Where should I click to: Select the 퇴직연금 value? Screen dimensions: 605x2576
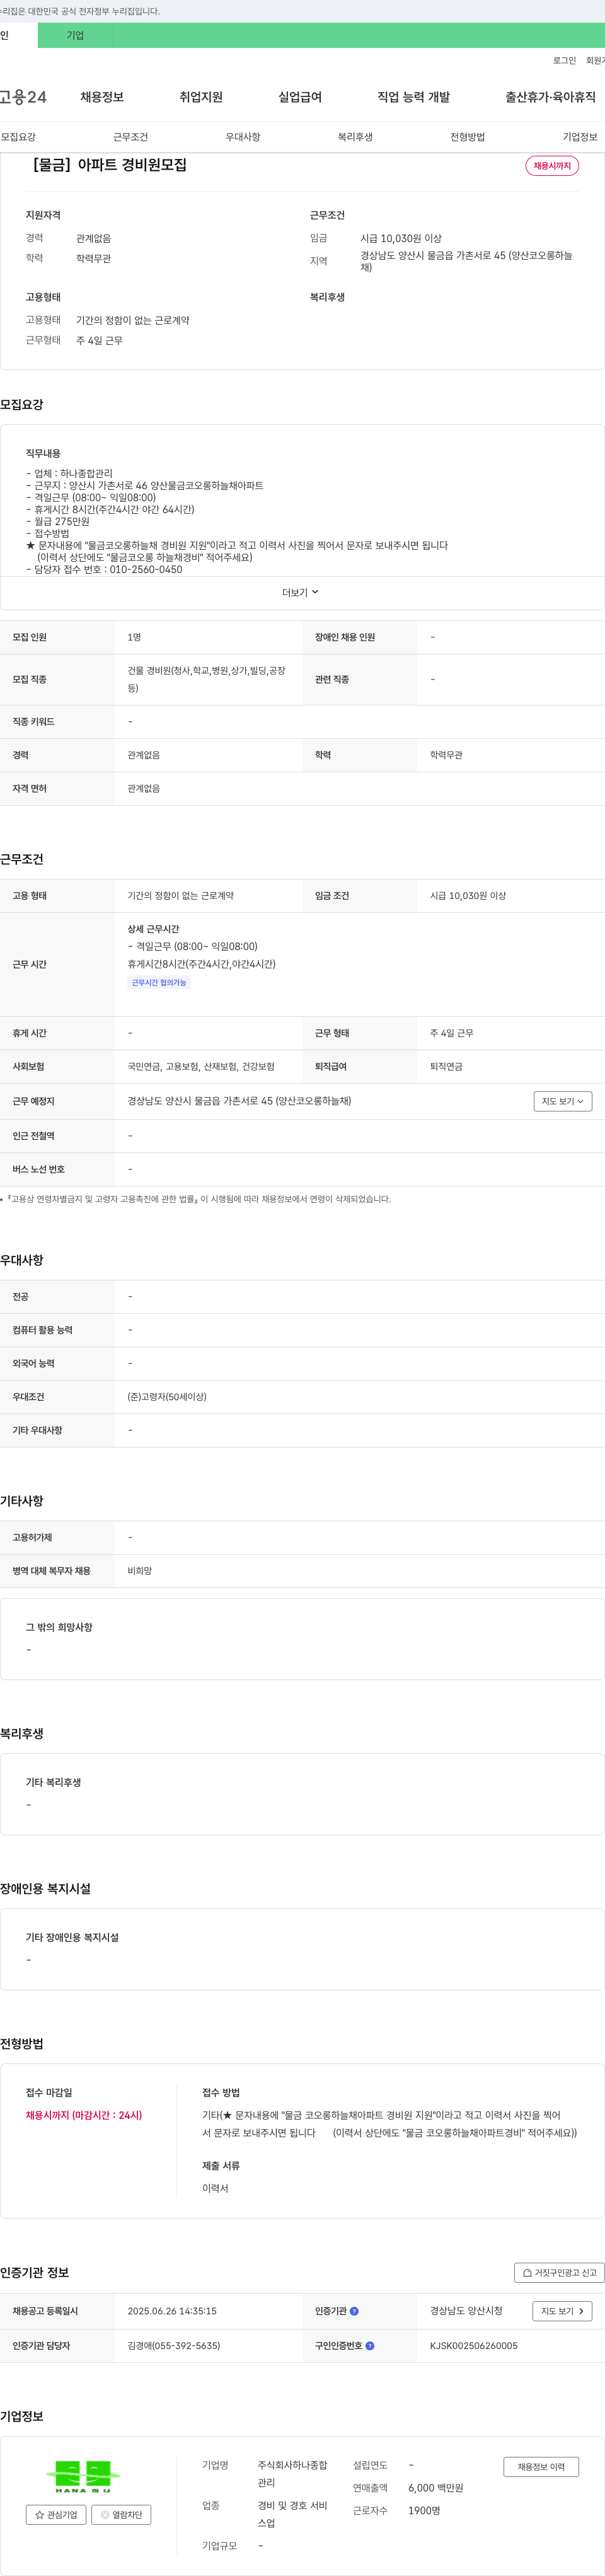coord(446,1067)
